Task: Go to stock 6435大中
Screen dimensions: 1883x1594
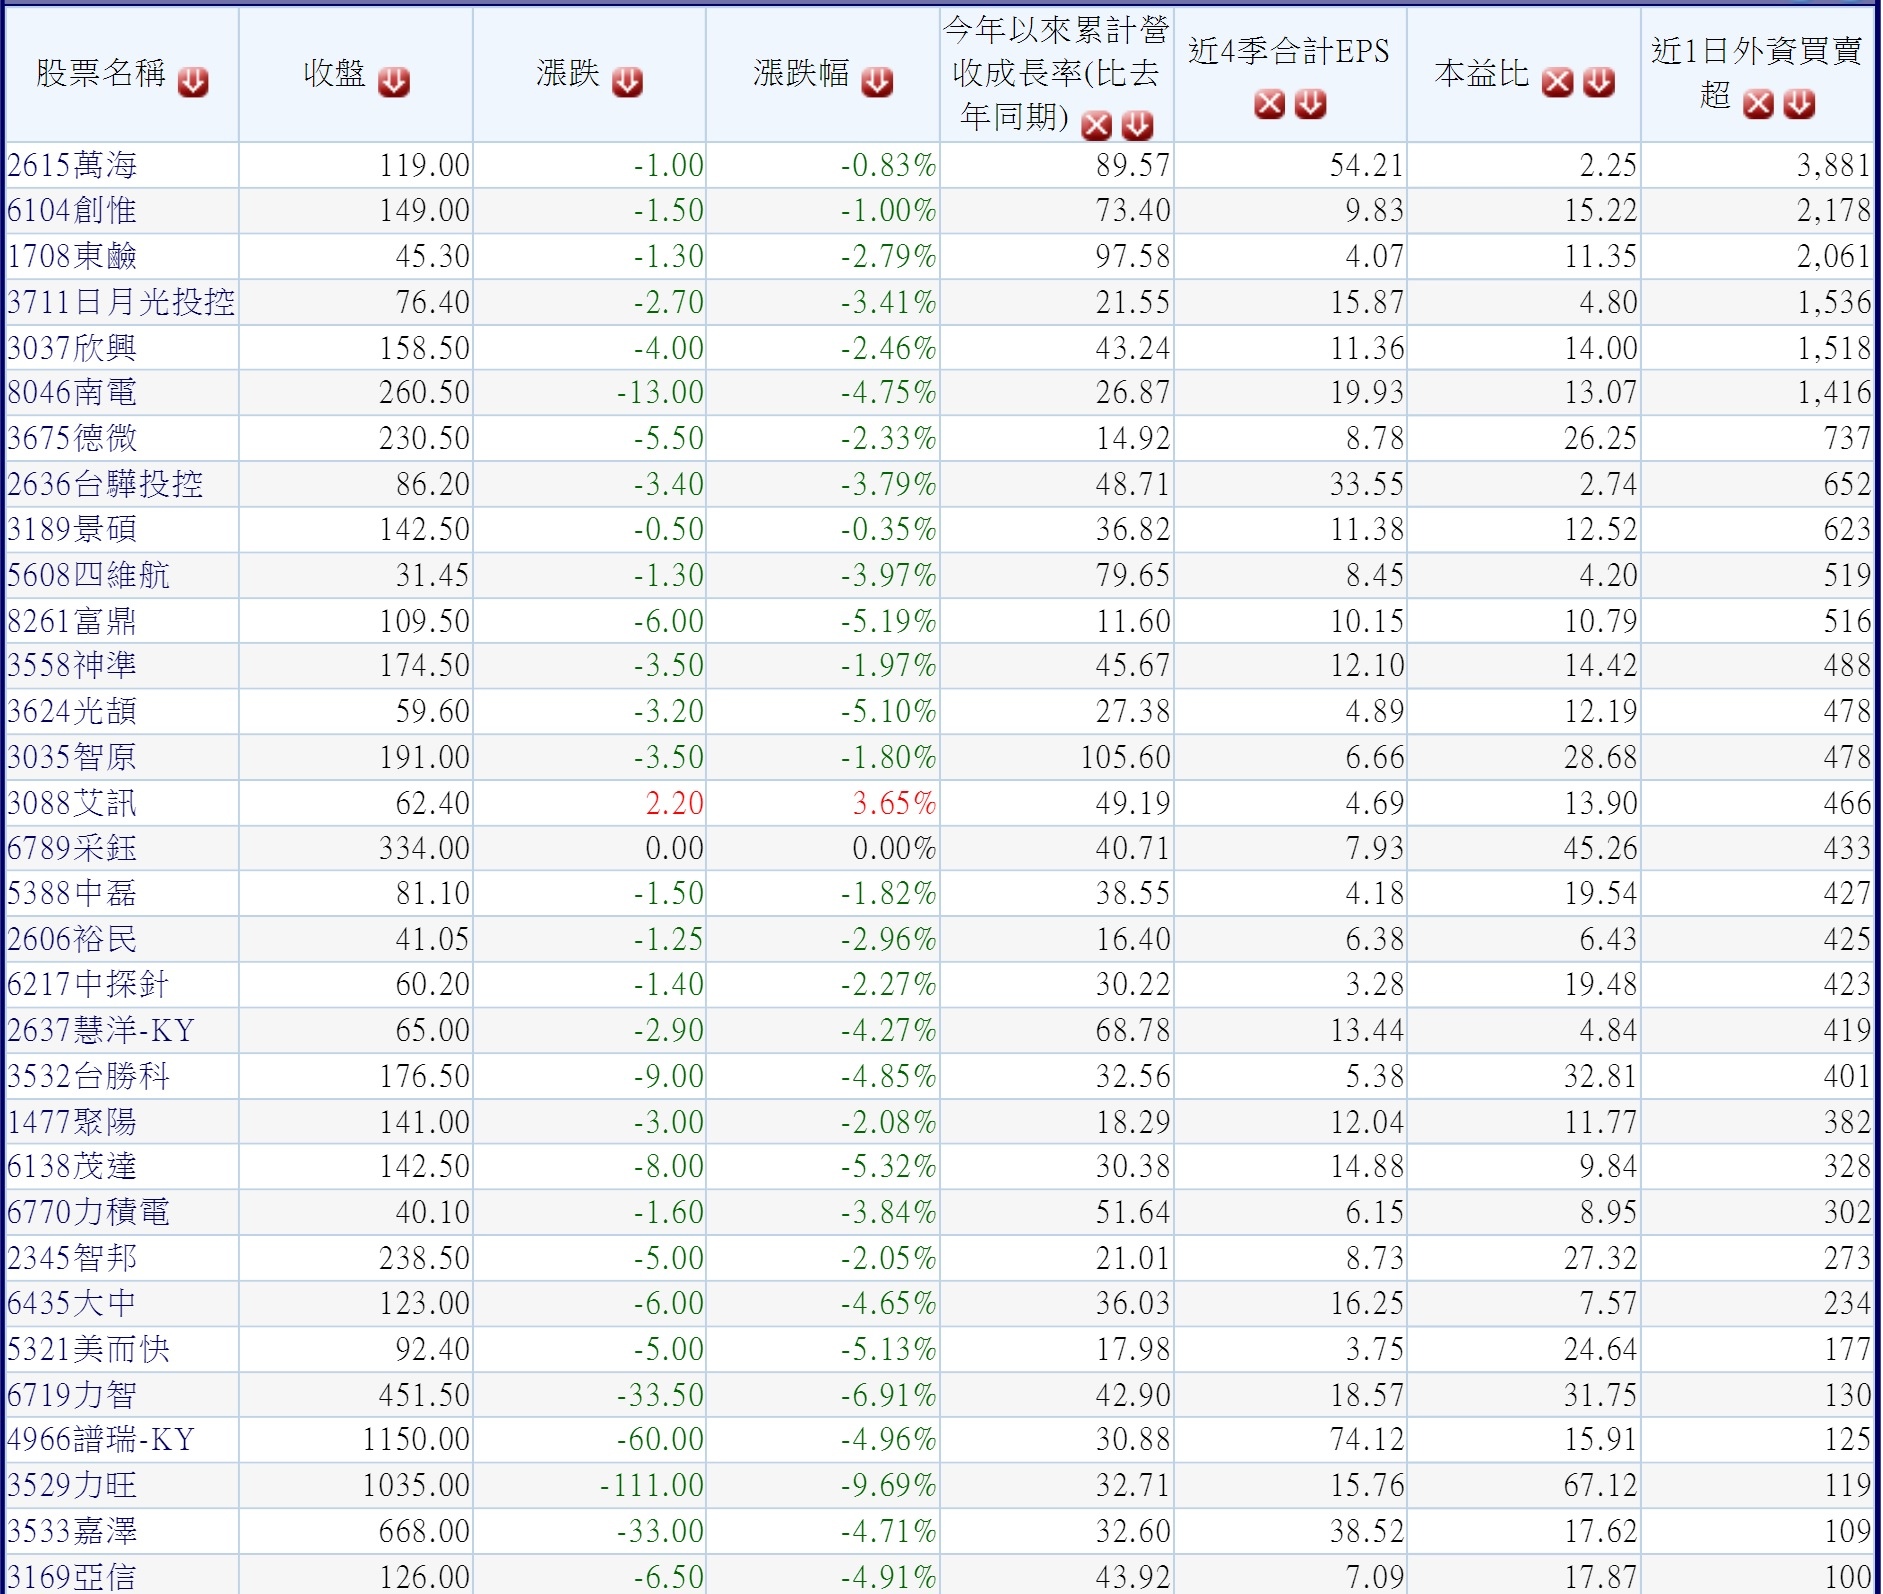Action: click(72, 1303)
